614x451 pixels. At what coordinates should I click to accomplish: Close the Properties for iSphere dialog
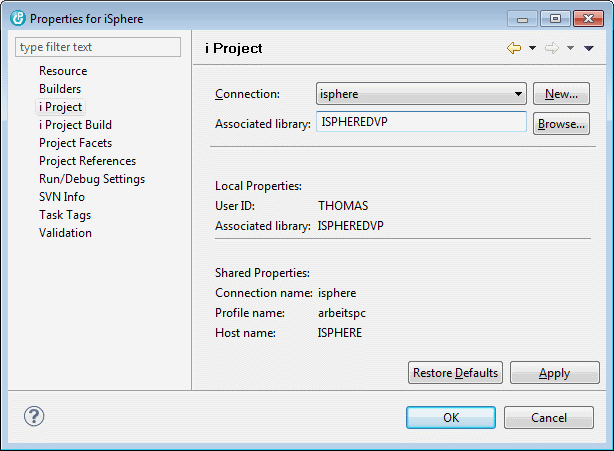click(x=588, y=19)
